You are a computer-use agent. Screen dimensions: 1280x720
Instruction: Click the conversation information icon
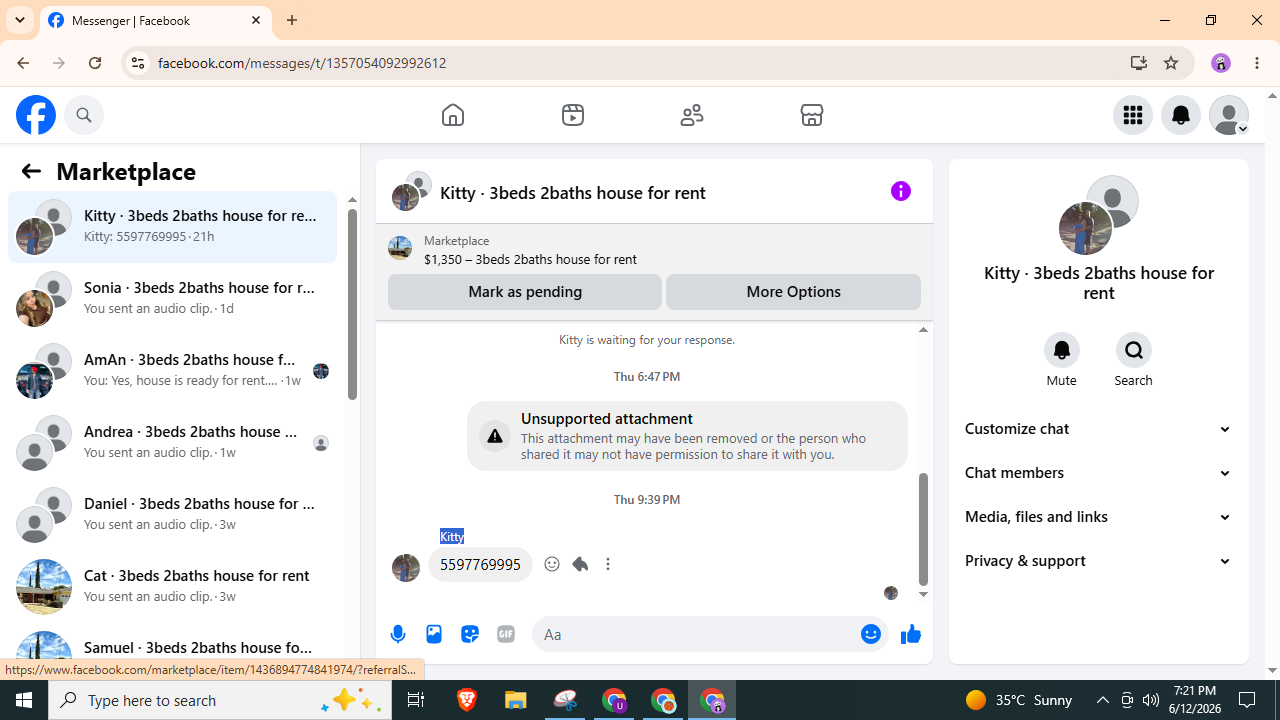coord(901,191)
